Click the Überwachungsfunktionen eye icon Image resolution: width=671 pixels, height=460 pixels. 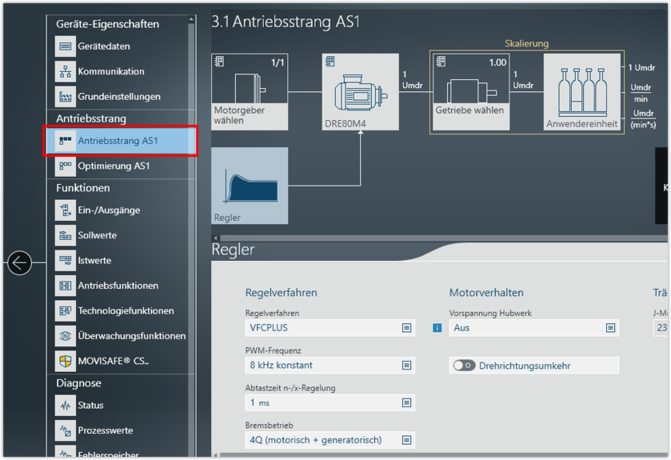(65, 336)
